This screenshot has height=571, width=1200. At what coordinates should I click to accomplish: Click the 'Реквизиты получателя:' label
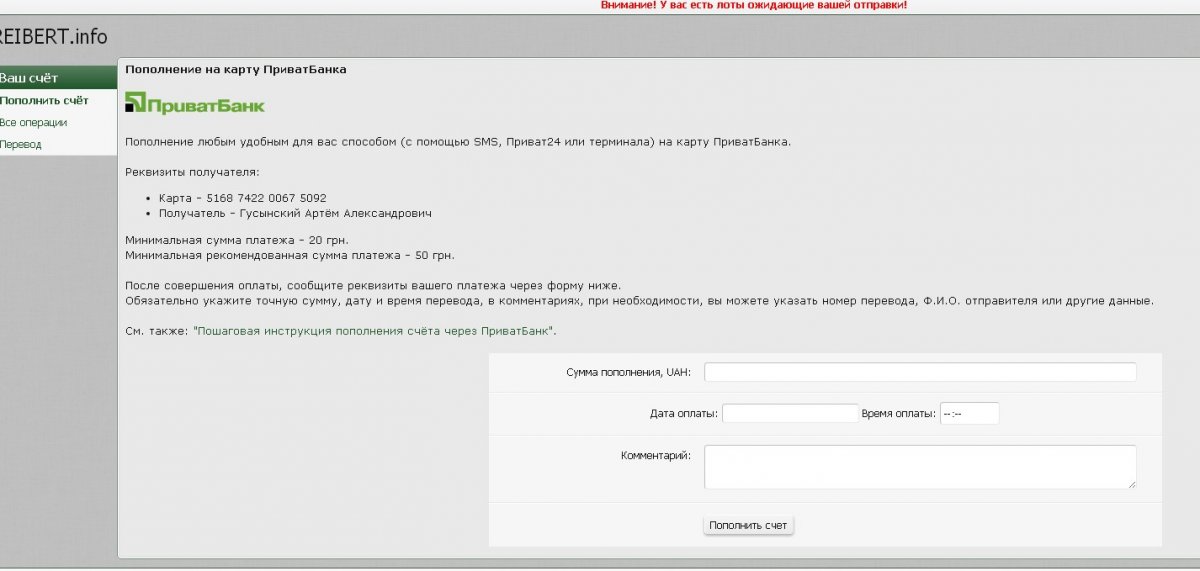[x=192, y=172]
